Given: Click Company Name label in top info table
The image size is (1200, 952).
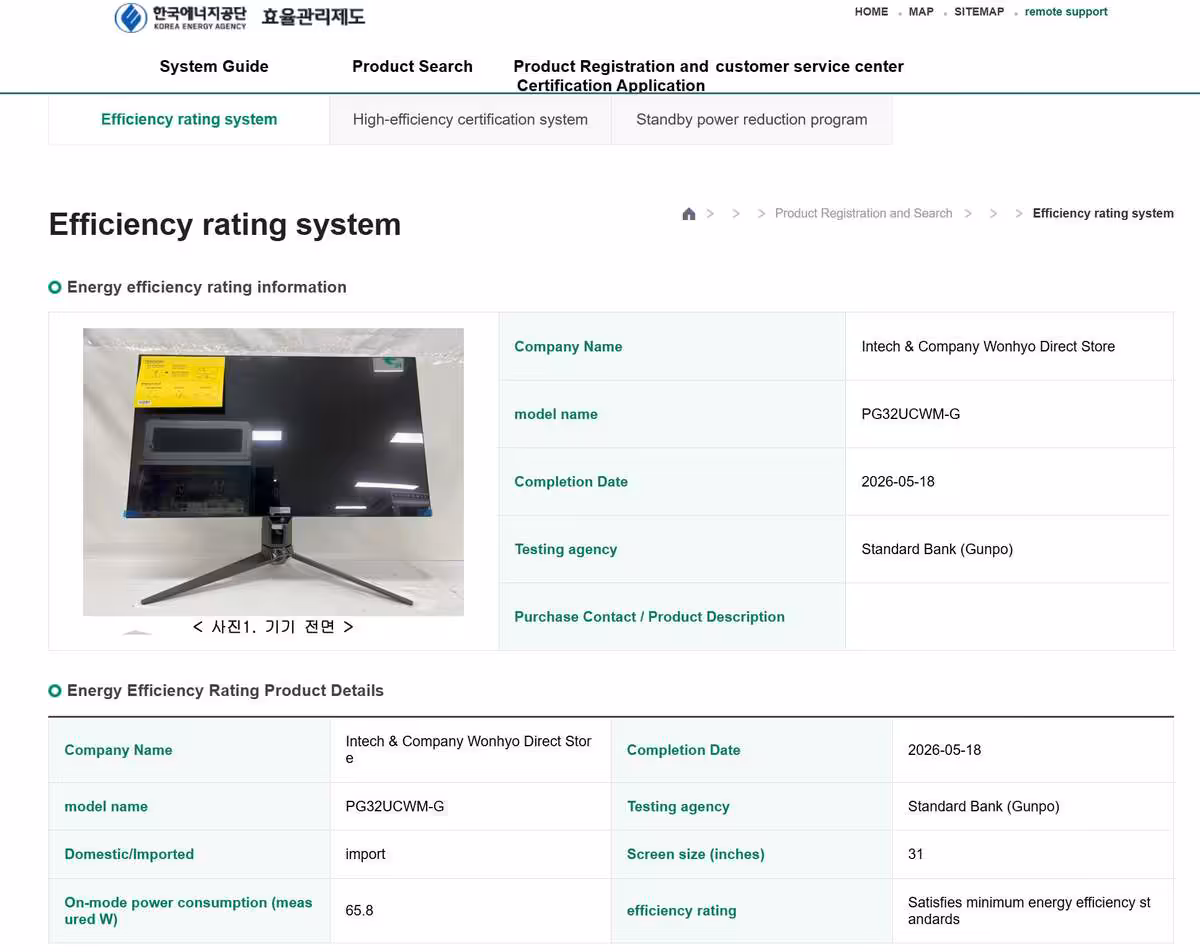Looking at the screenshot, I should 568,347.
